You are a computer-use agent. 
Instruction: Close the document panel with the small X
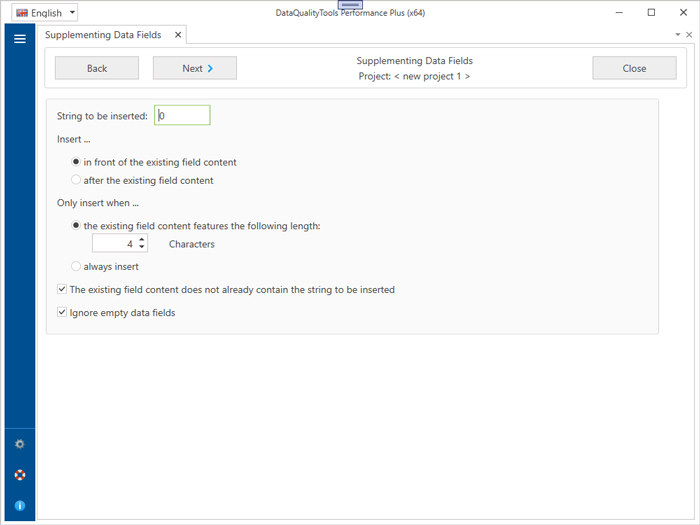pyautogui.click(x=689, y=34)
